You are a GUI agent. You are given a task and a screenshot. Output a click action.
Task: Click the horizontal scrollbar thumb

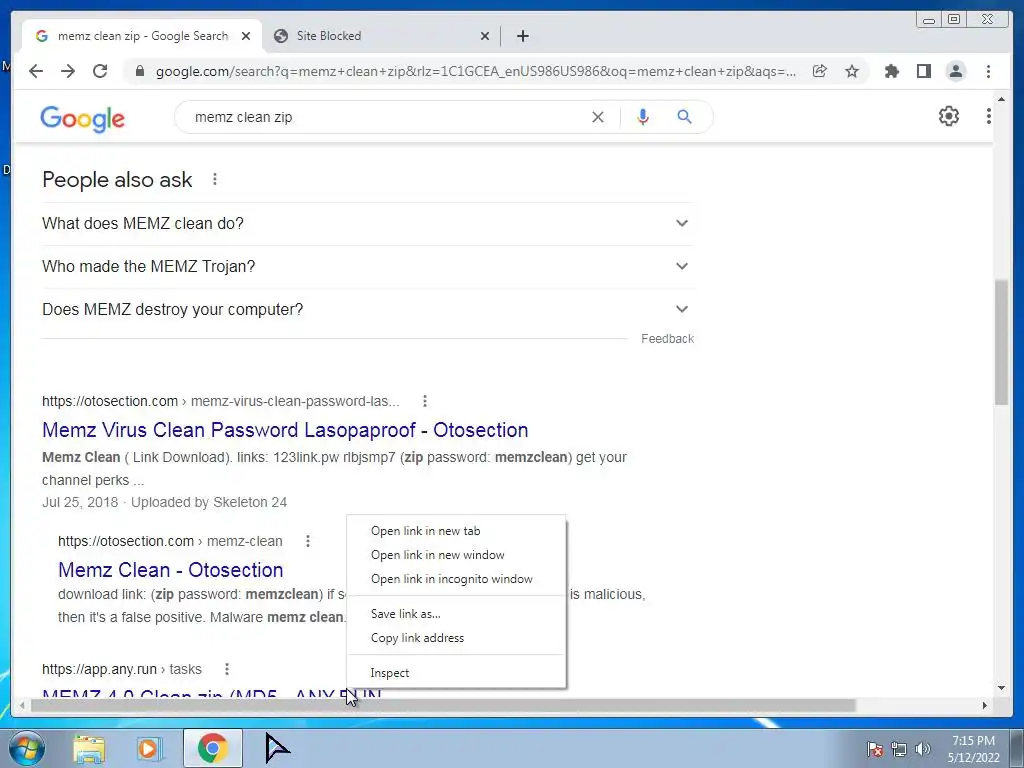coord(443,705)
